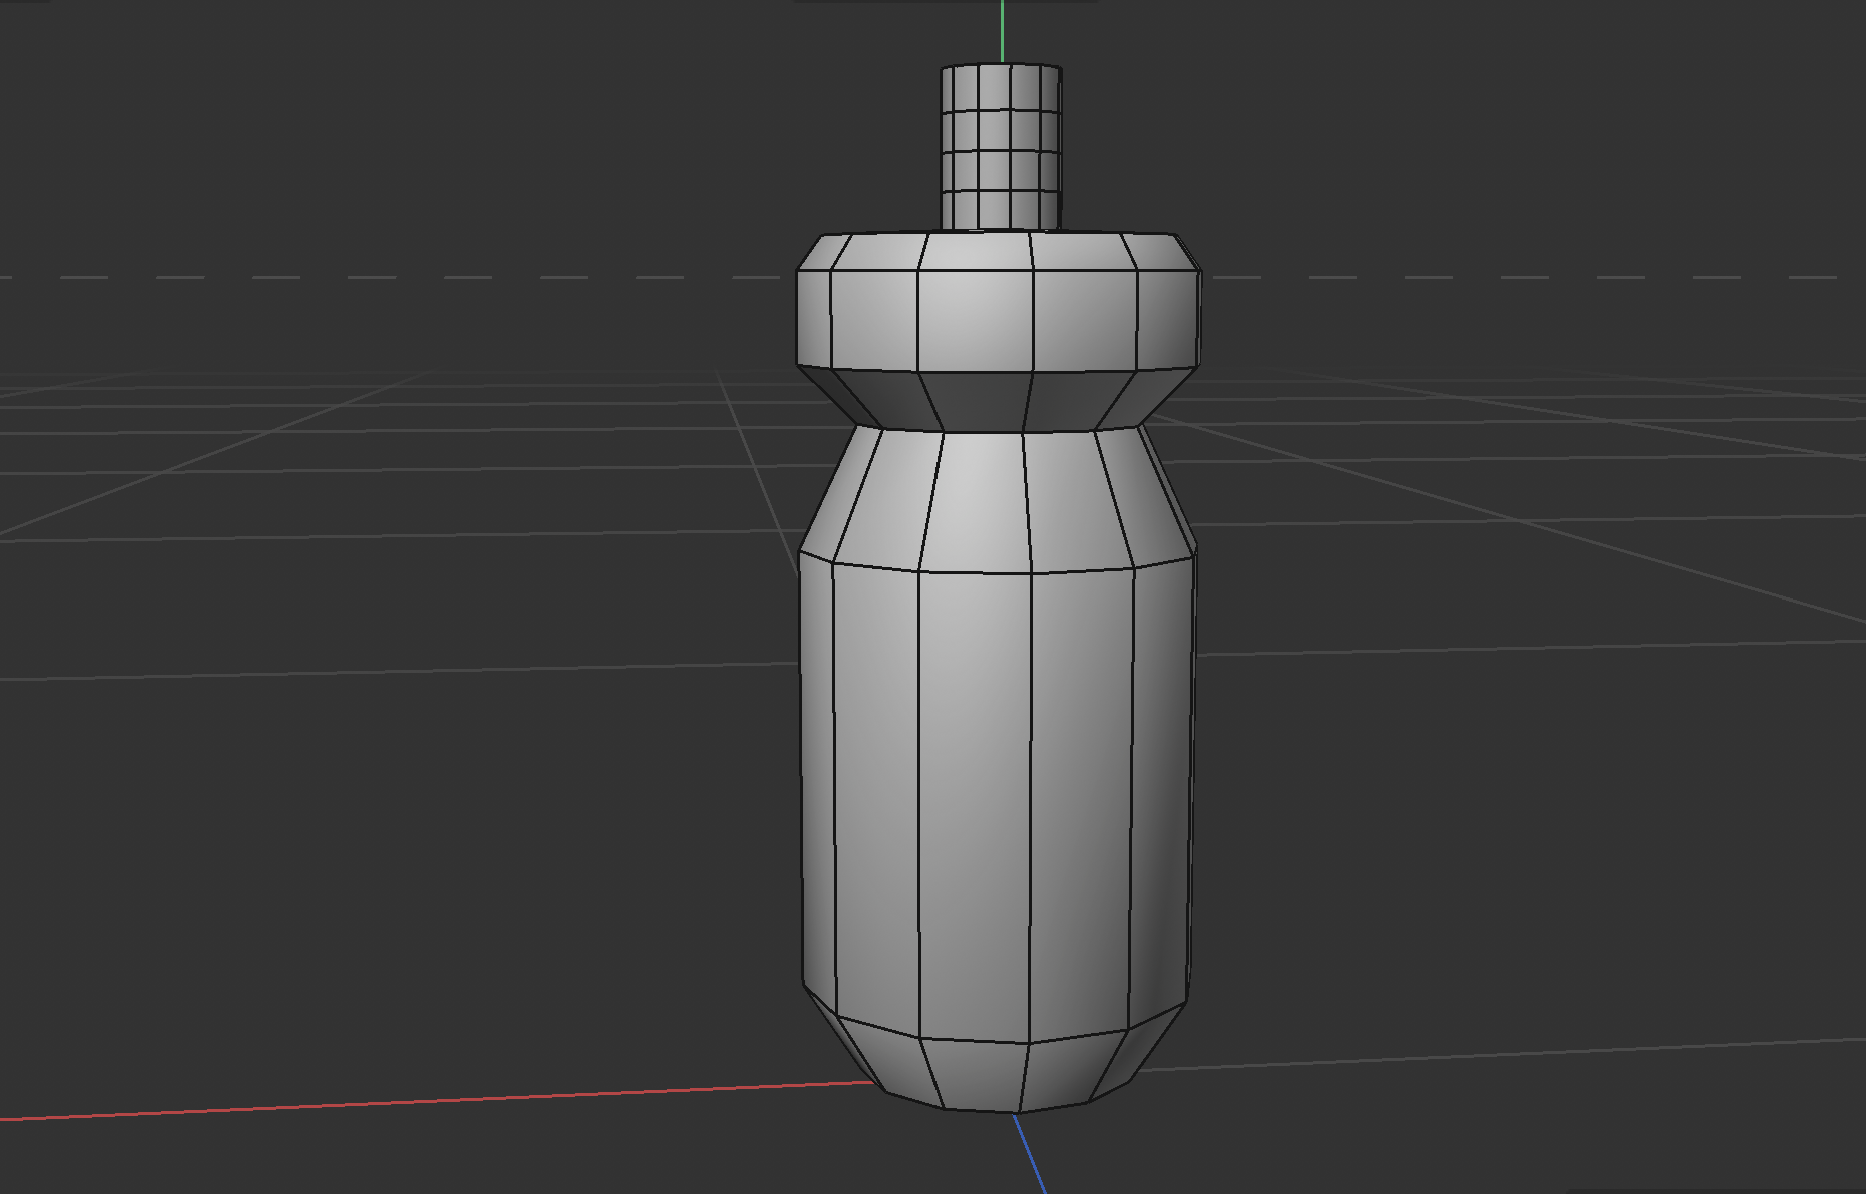Viewport: 1866px width, 1194px height.
Task: Click the vertical edge on the bottle's right silhouette
Action: click(x=1193, y=800)
